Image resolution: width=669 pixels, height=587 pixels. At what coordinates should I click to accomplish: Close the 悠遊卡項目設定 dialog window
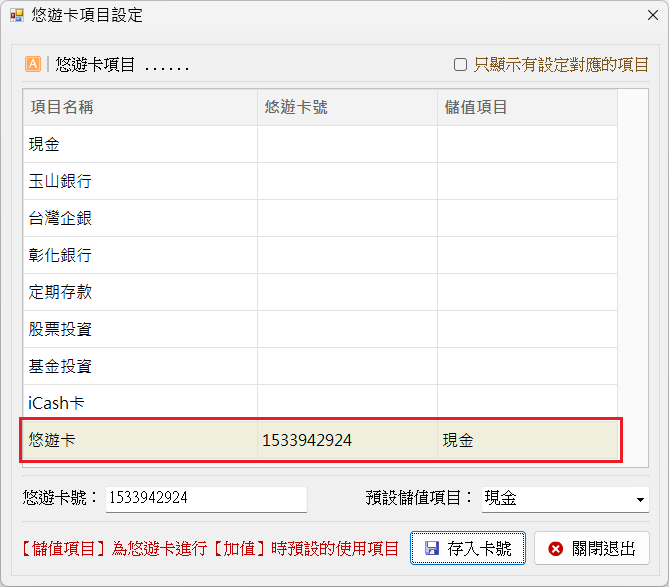653,16
